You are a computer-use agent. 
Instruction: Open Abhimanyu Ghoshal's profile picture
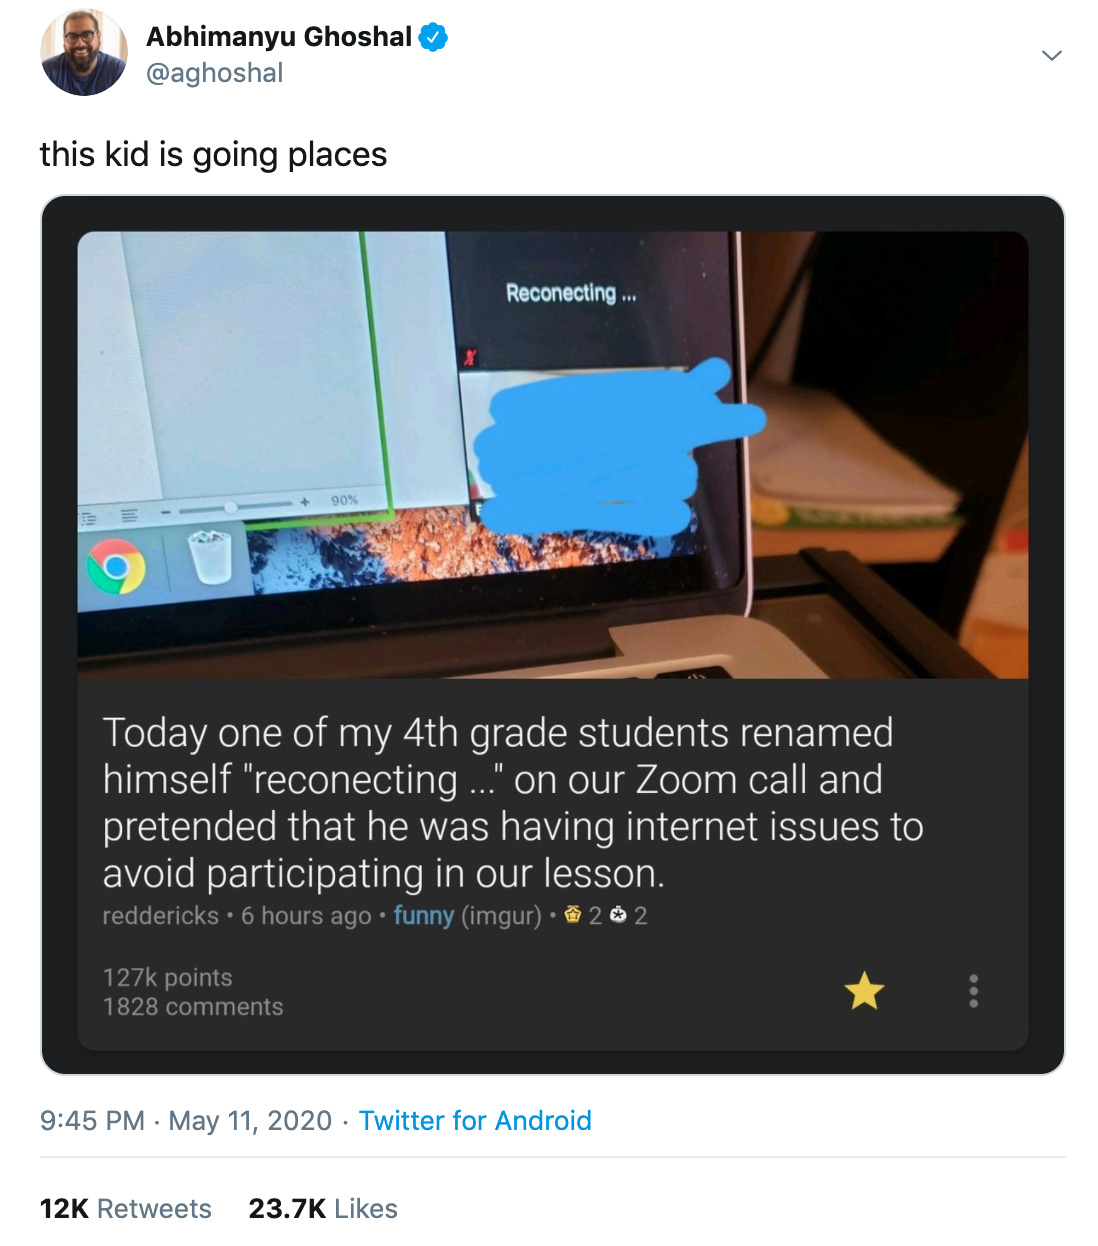pos(84,52)
